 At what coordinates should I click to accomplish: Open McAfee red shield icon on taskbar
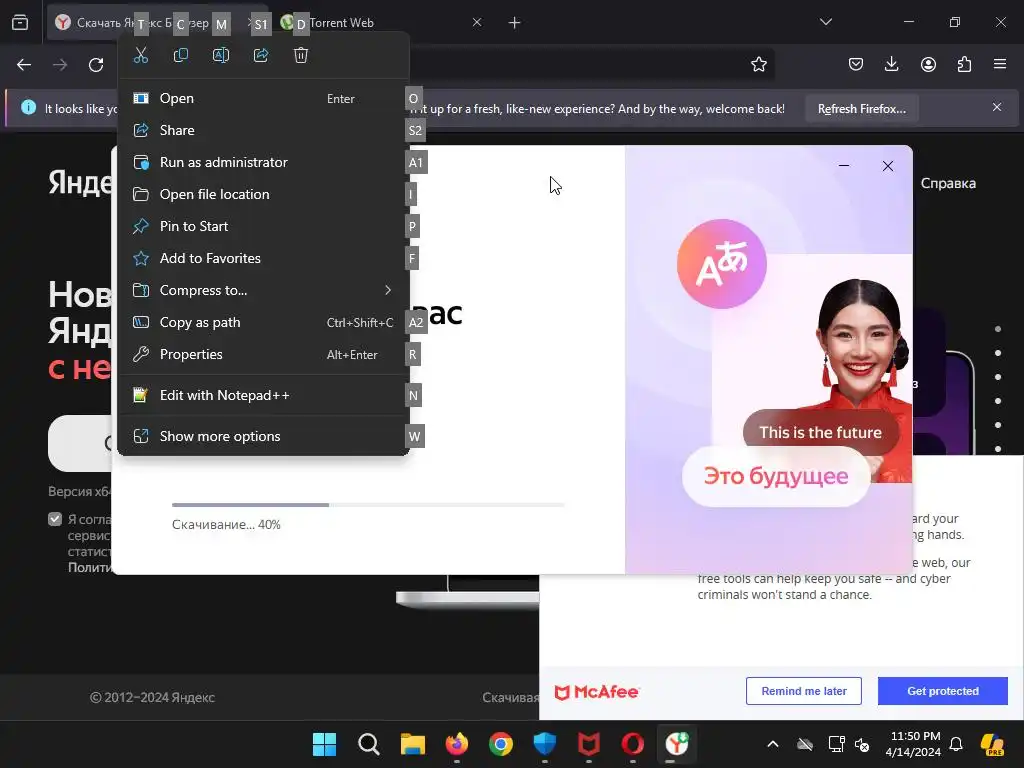[x=588, y=744]
